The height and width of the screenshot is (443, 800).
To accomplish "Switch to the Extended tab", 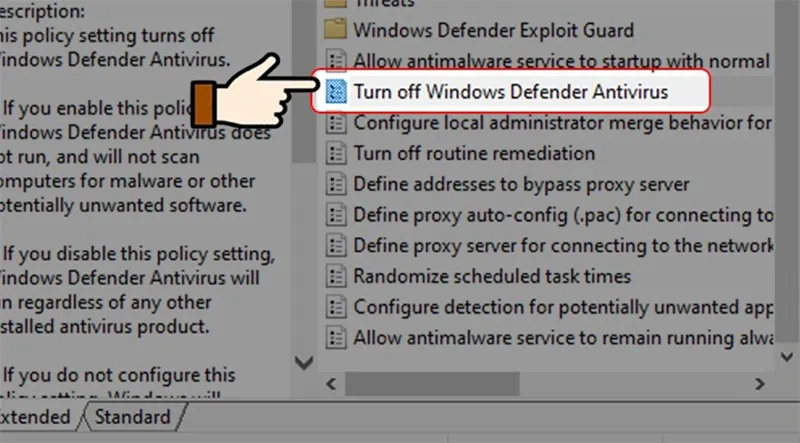I will [35, 417].
